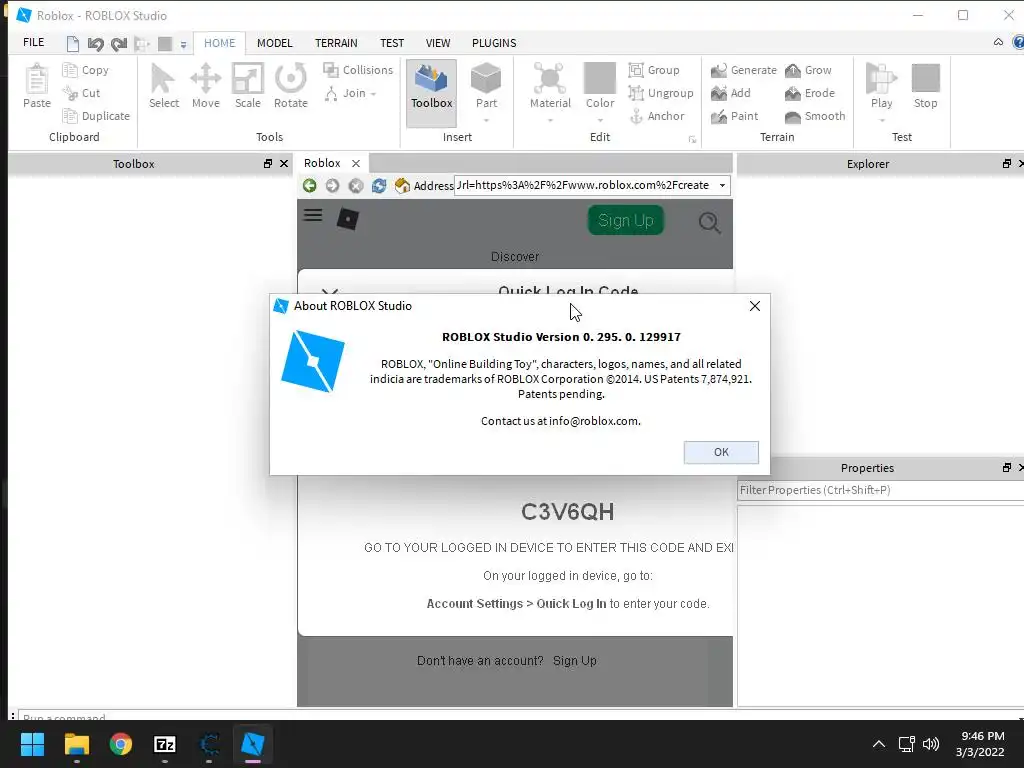
Task: Switch to the PLUGINS ribbon tab
Action: [x=494, y=43]
